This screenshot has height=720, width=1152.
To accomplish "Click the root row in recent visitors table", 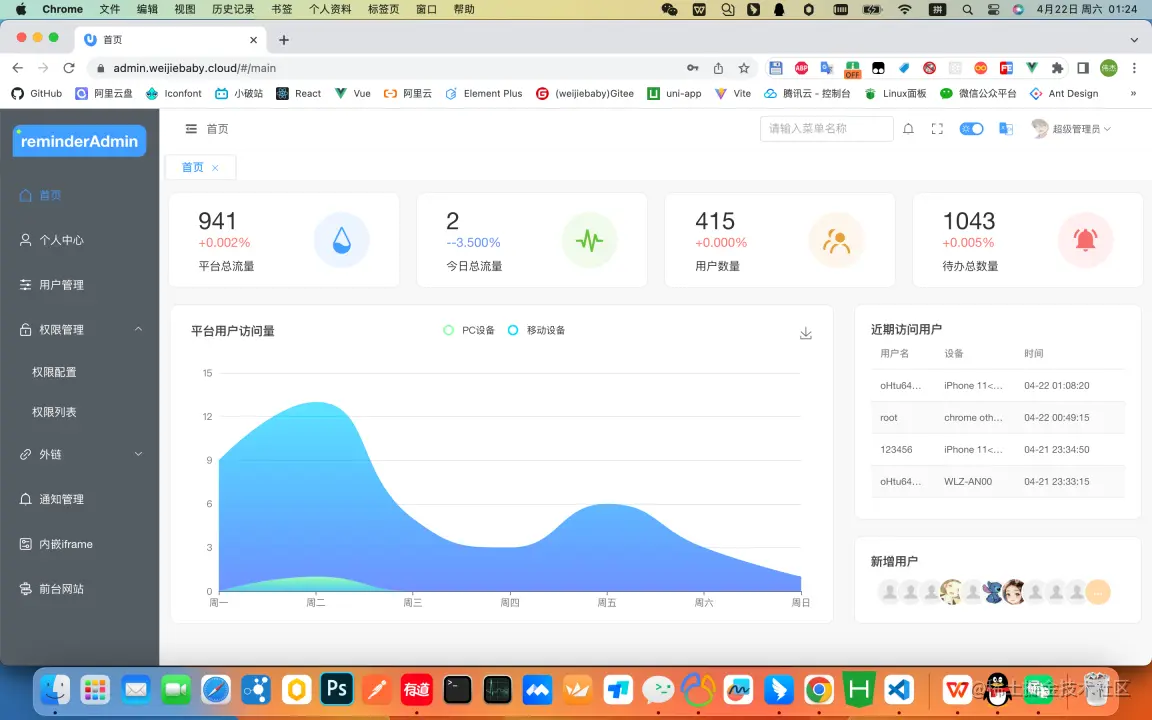I will tap(998, 417).
